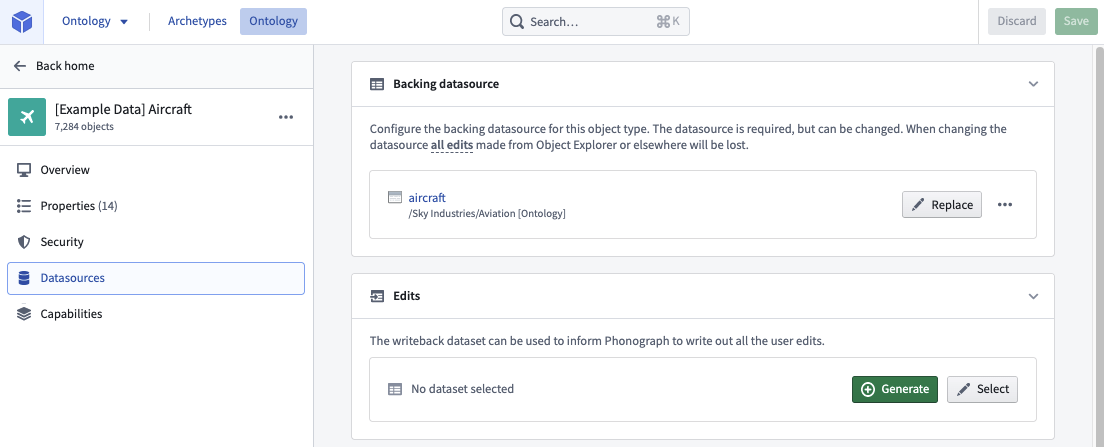Click '7,284 objects' text

point(84,127)
